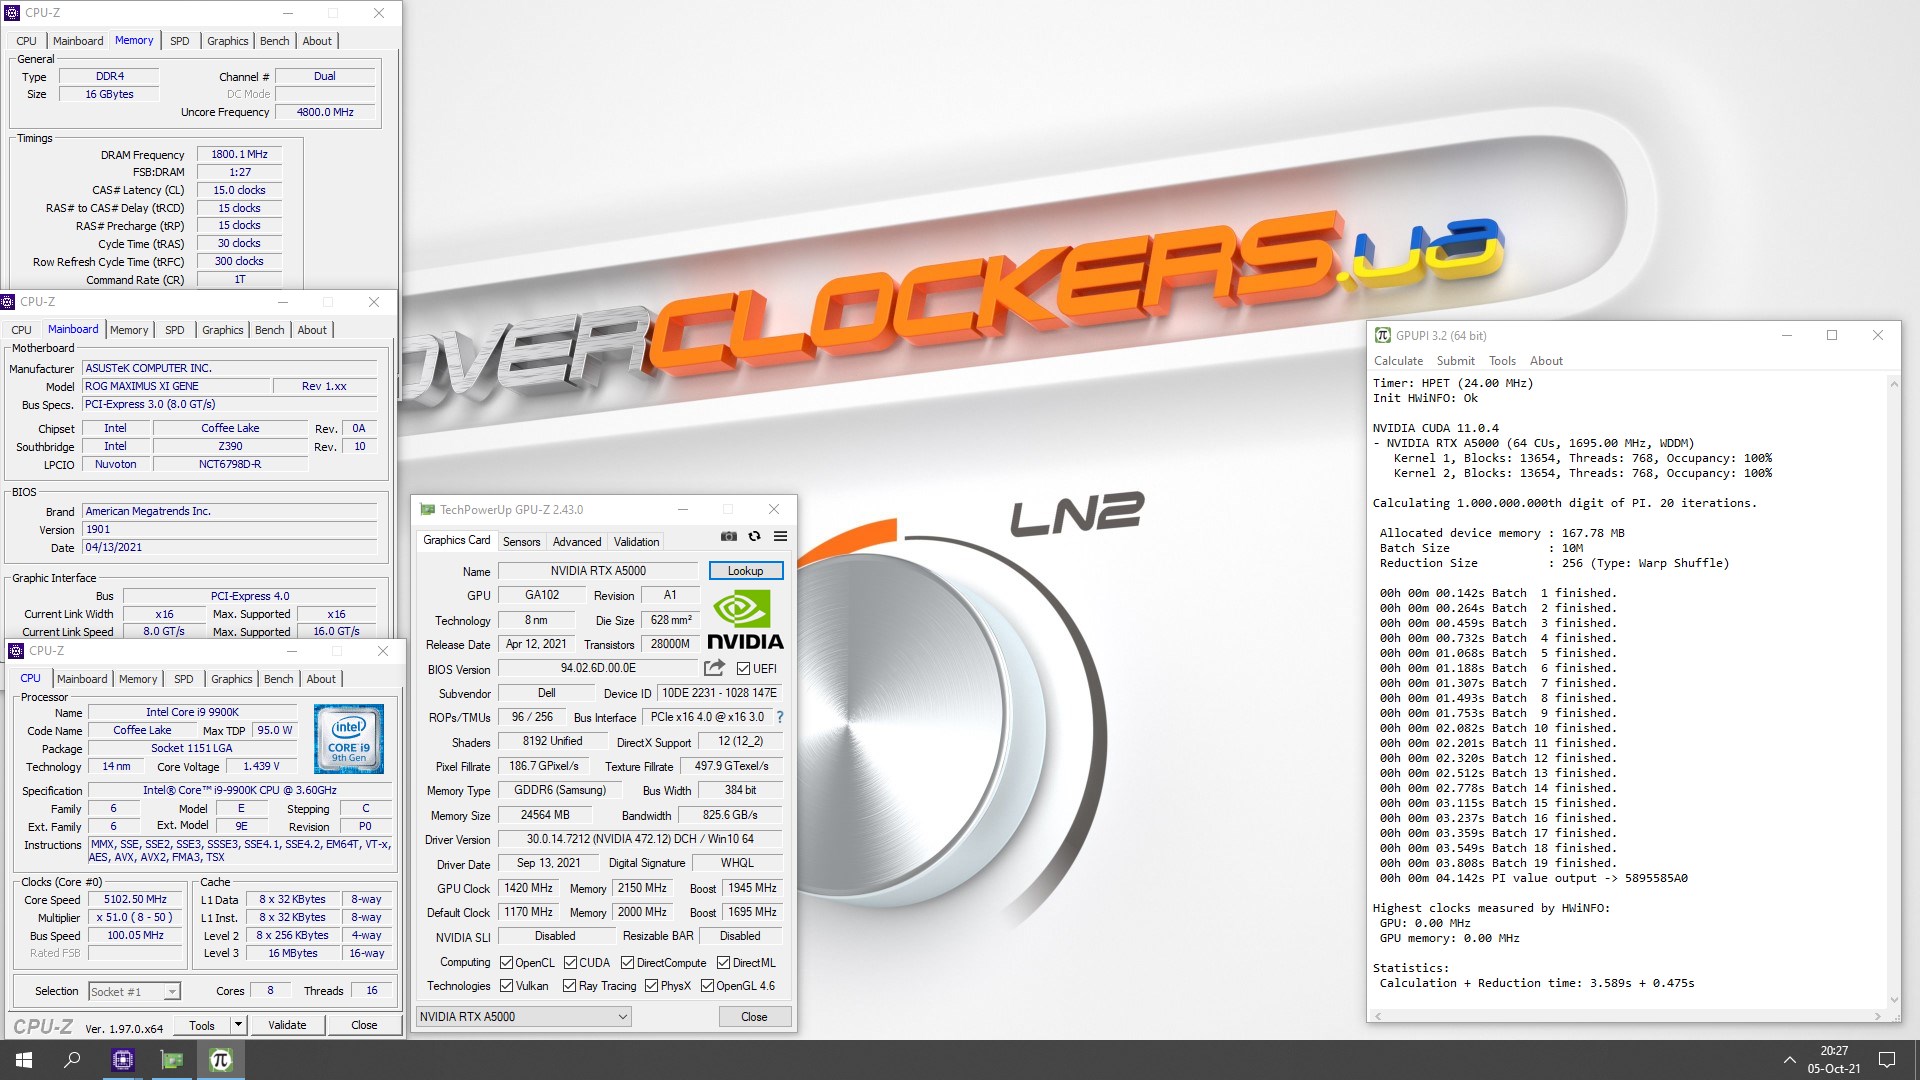This screenshot has height=1080, width=1920.
Task: Click the DRAM Frequency value 1800.1 MHz
Action: [x=239, y=155]
